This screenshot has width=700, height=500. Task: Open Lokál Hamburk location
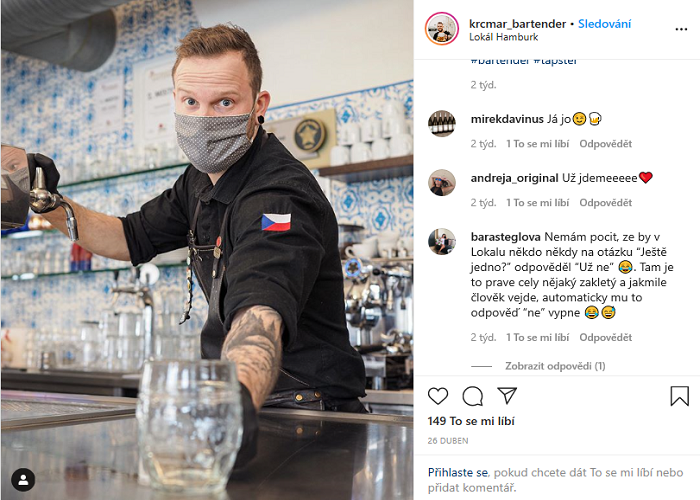pos(504,37)
